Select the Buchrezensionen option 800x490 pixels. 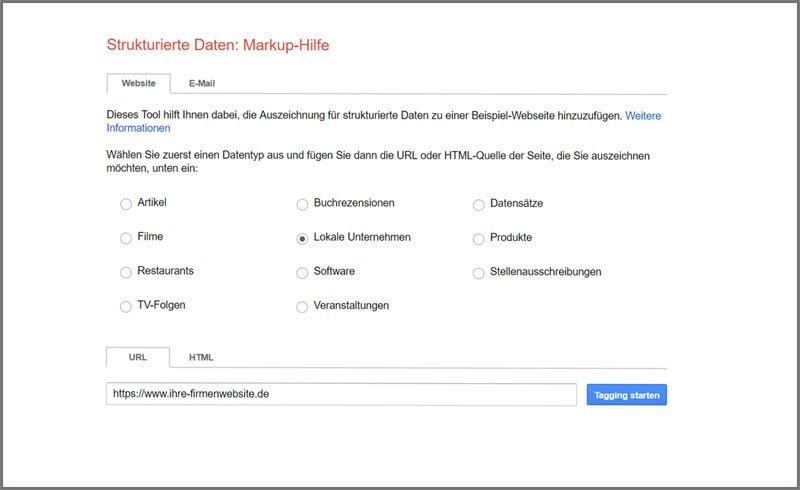302,204
